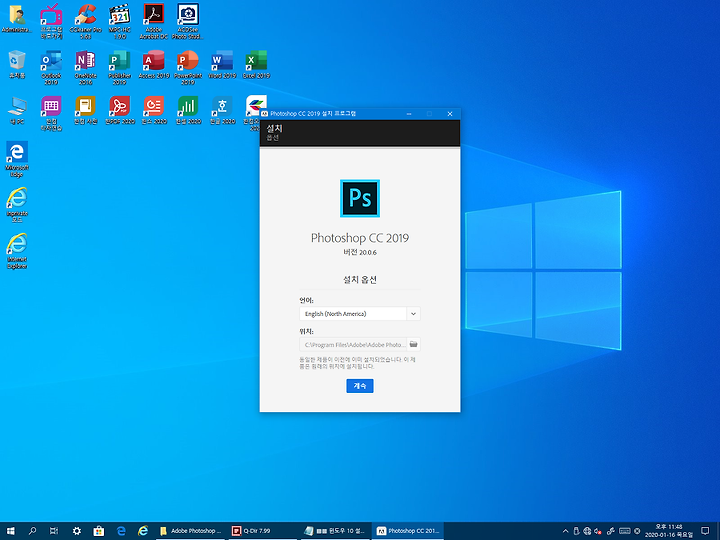Open the Windows Start menu
Viewport: 720px width, 540px height.
pyautogui.click(x=10, y=531)
